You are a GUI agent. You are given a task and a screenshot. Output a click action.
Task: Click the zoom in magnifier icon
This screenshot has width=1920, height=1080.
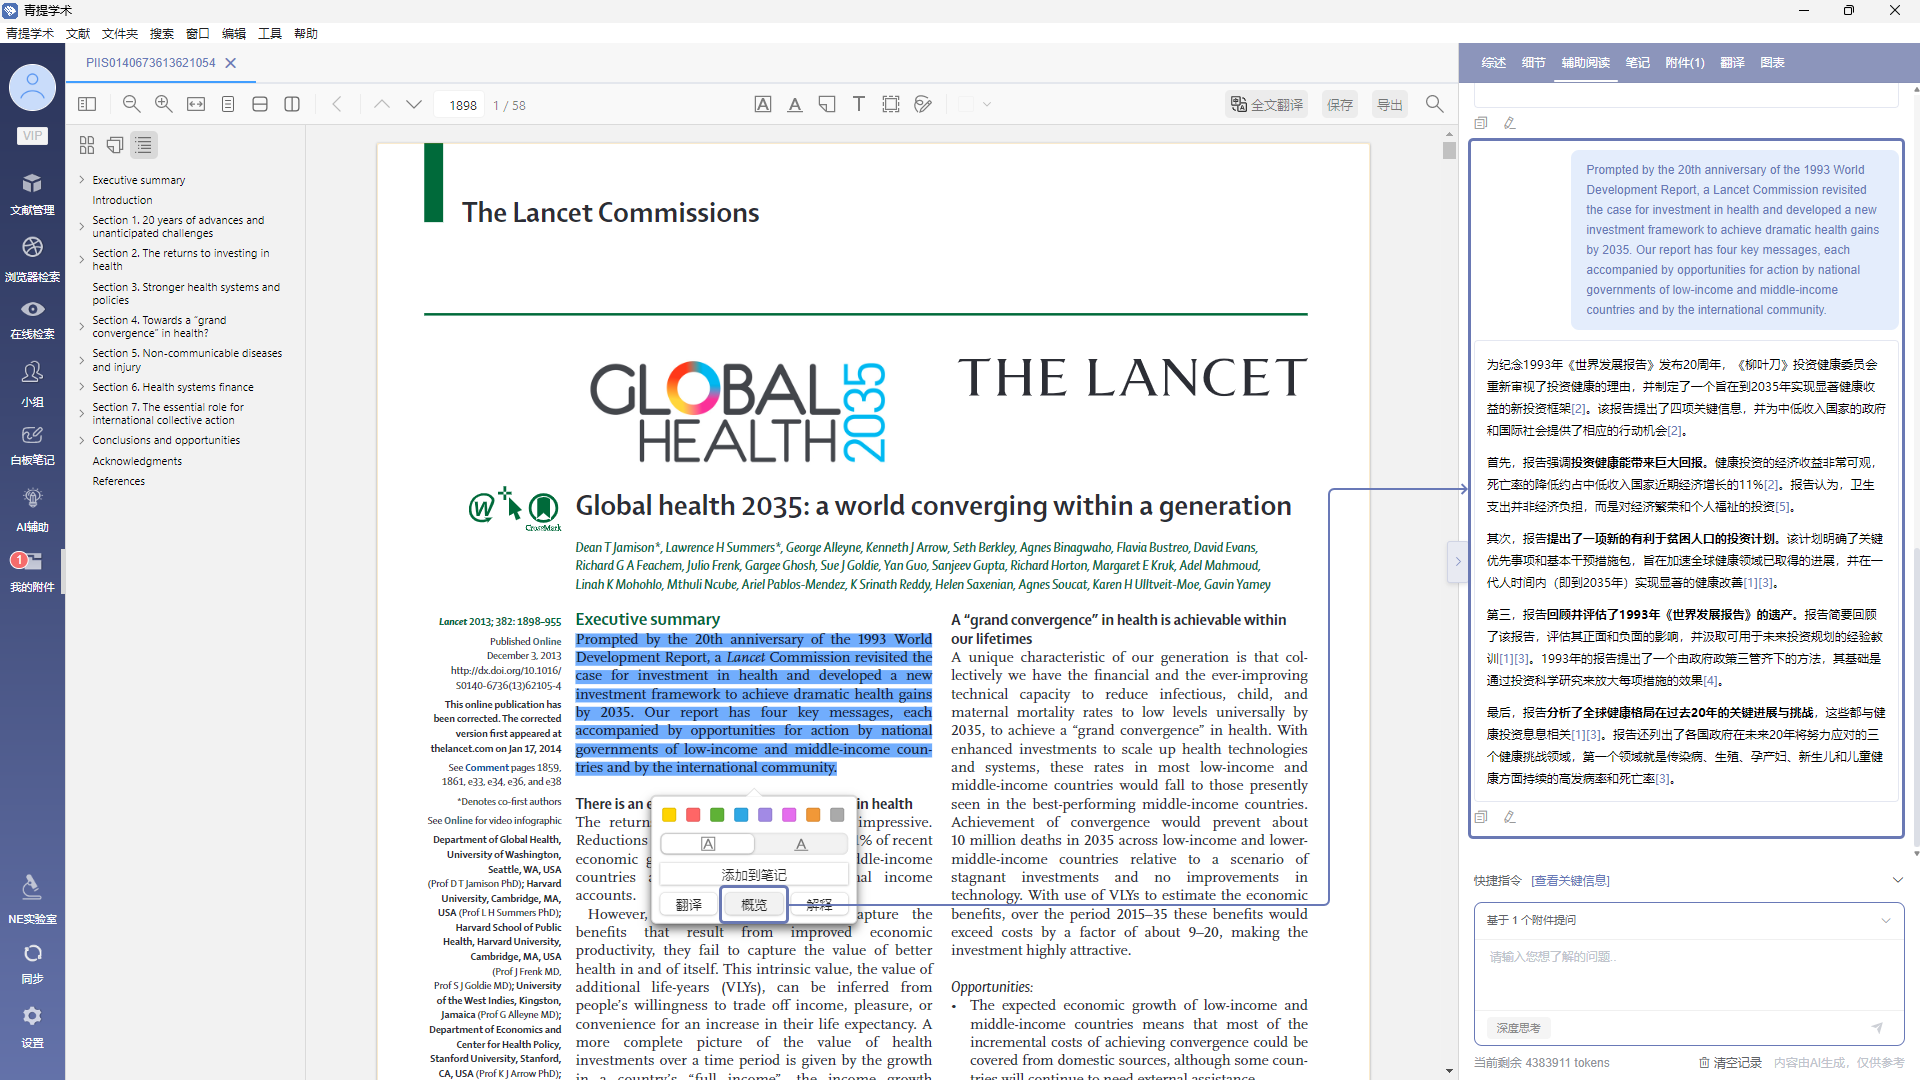coord(164,104)
